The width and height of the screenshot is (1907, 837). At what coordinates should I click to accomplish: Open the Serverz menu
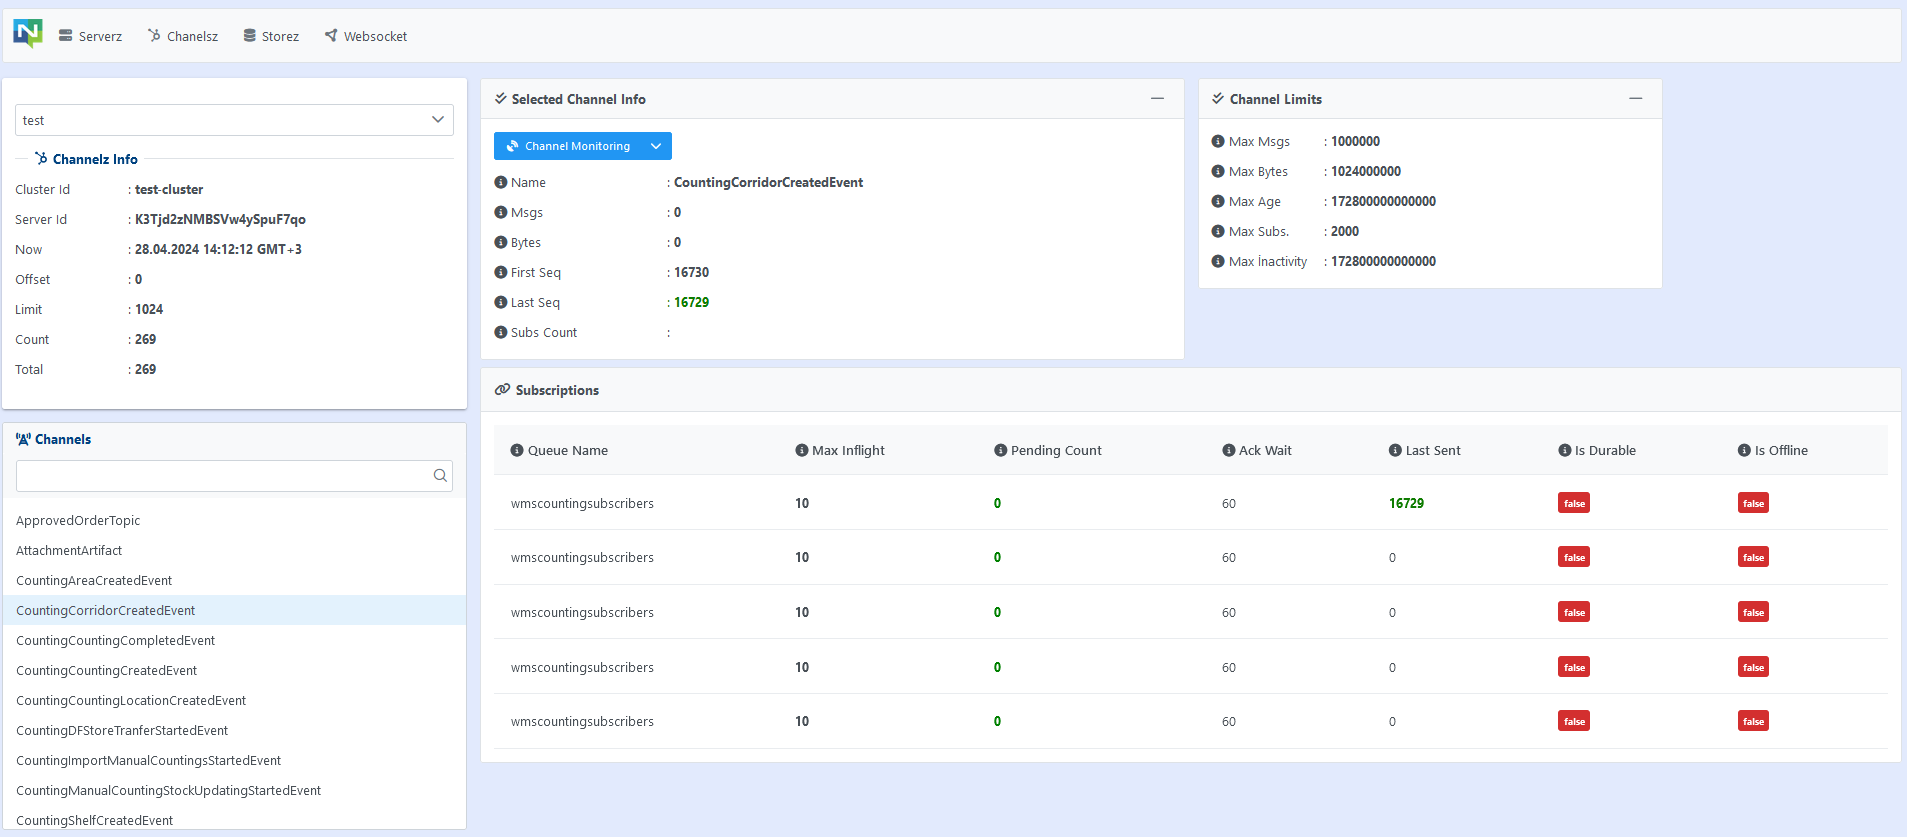coord(90,36)
